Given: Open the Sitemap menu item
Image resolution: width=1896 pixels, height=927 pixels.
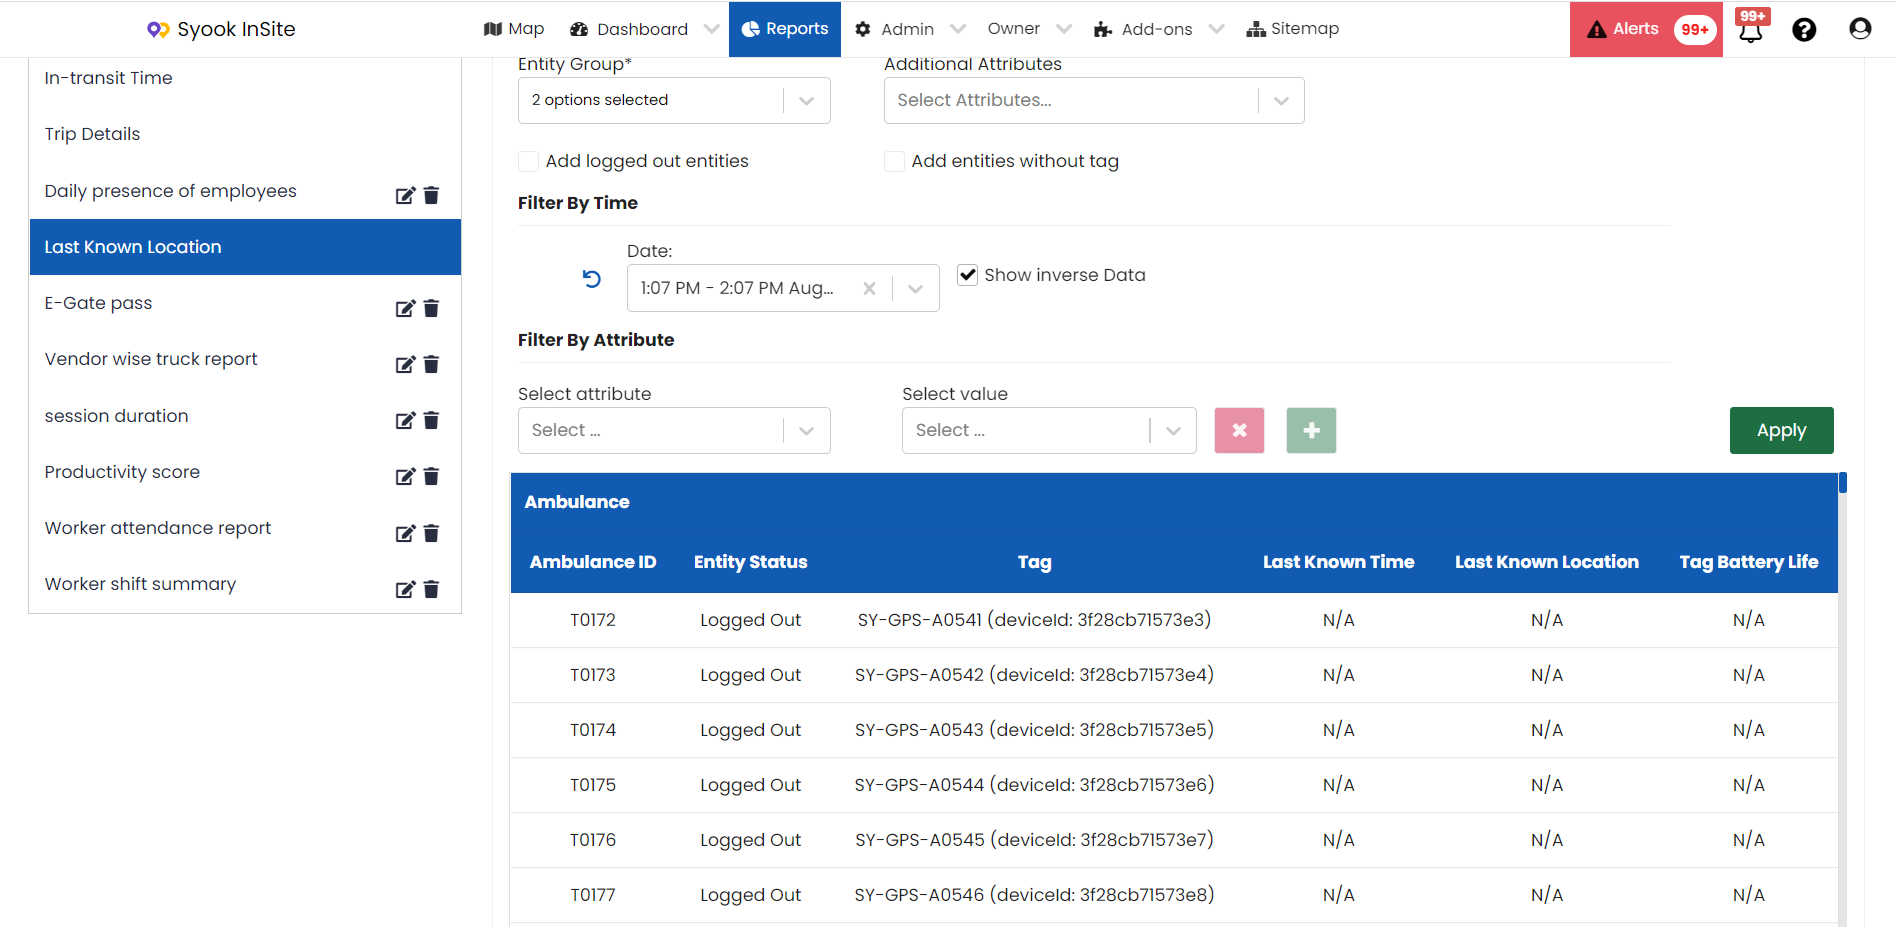Looking at the screenshot, I should [x=1293, y=29].
